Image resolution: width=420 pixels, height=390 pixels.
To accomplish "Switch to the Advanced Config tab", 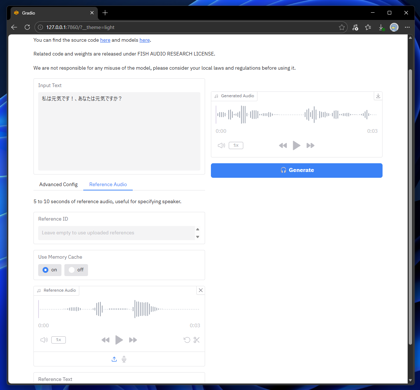I will (x=58, y=184).
